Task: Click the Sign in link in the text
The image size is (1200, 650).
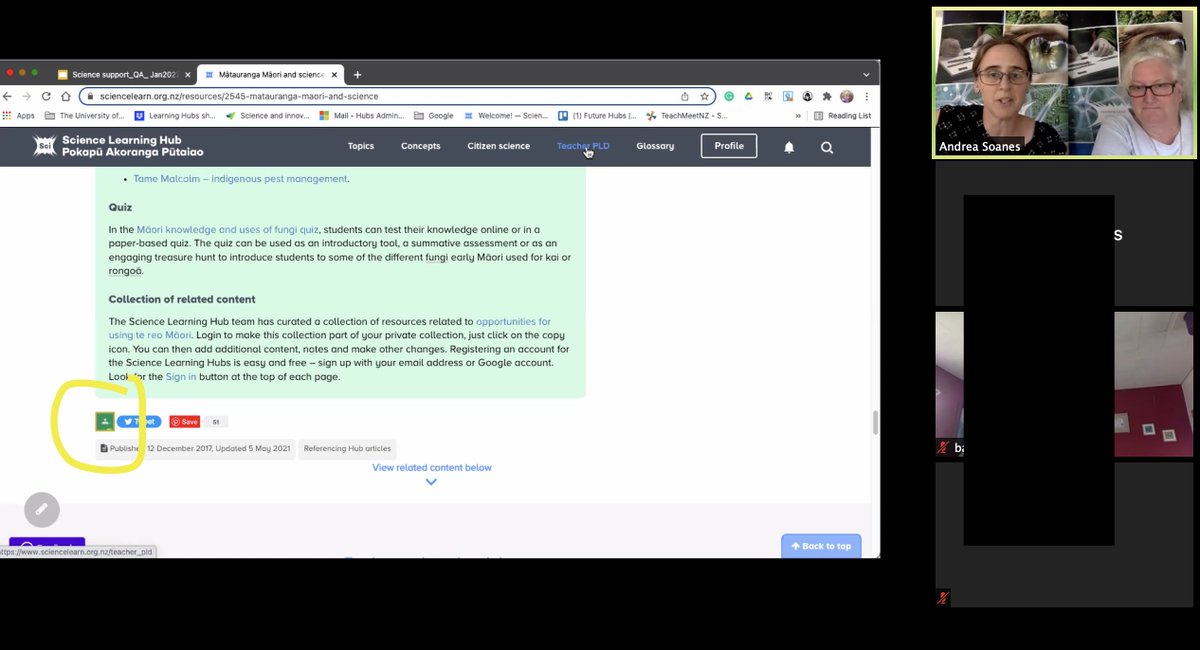Action: tap(181, 377)
